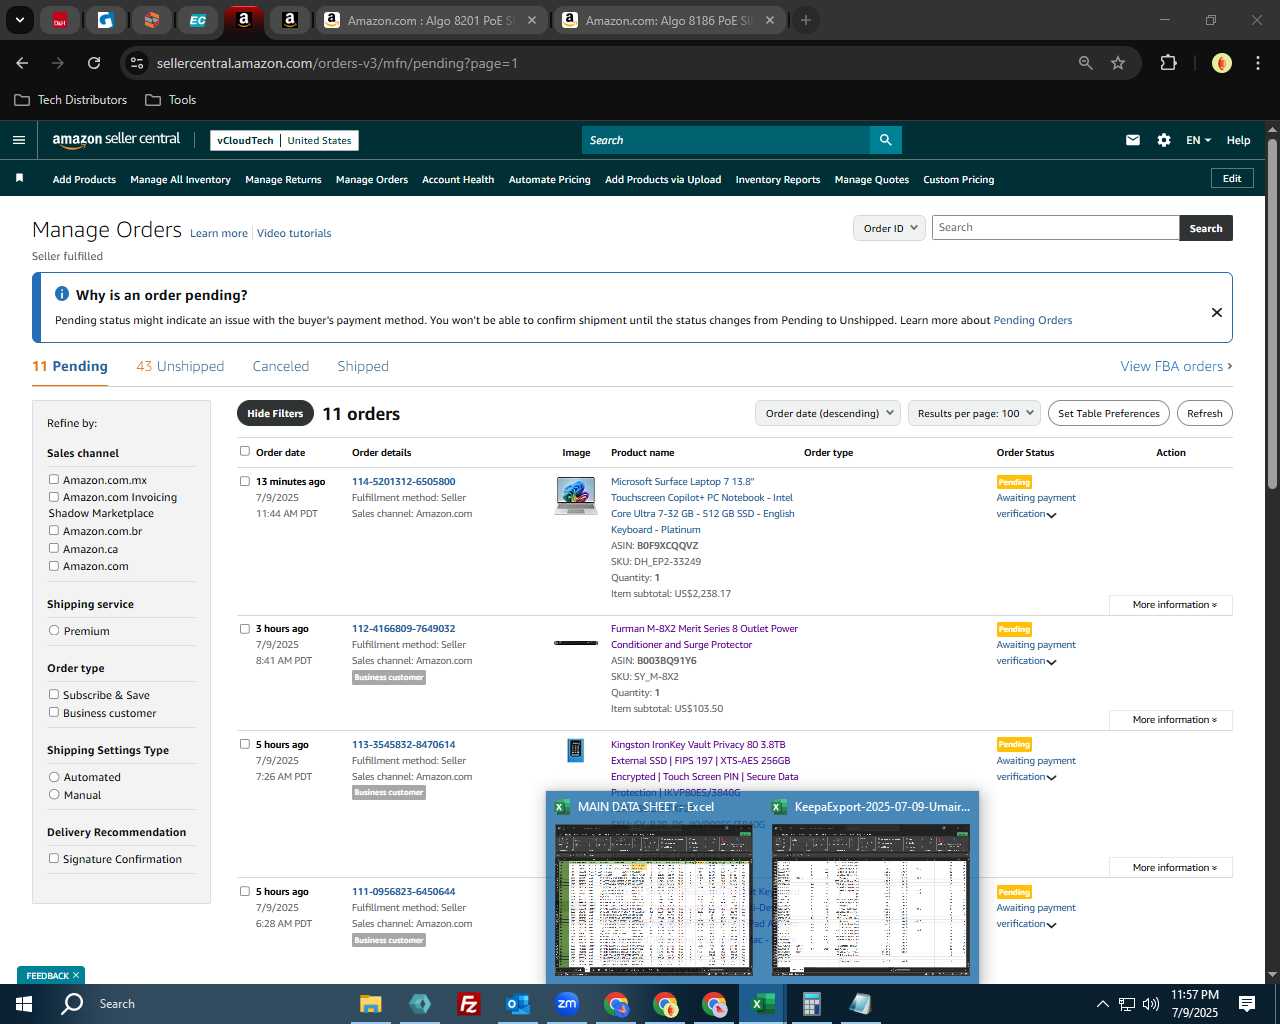Expand More information for order 114-5201312-6505800
This screenshot has width=1280, height=1024.
tap(1170, 605)
